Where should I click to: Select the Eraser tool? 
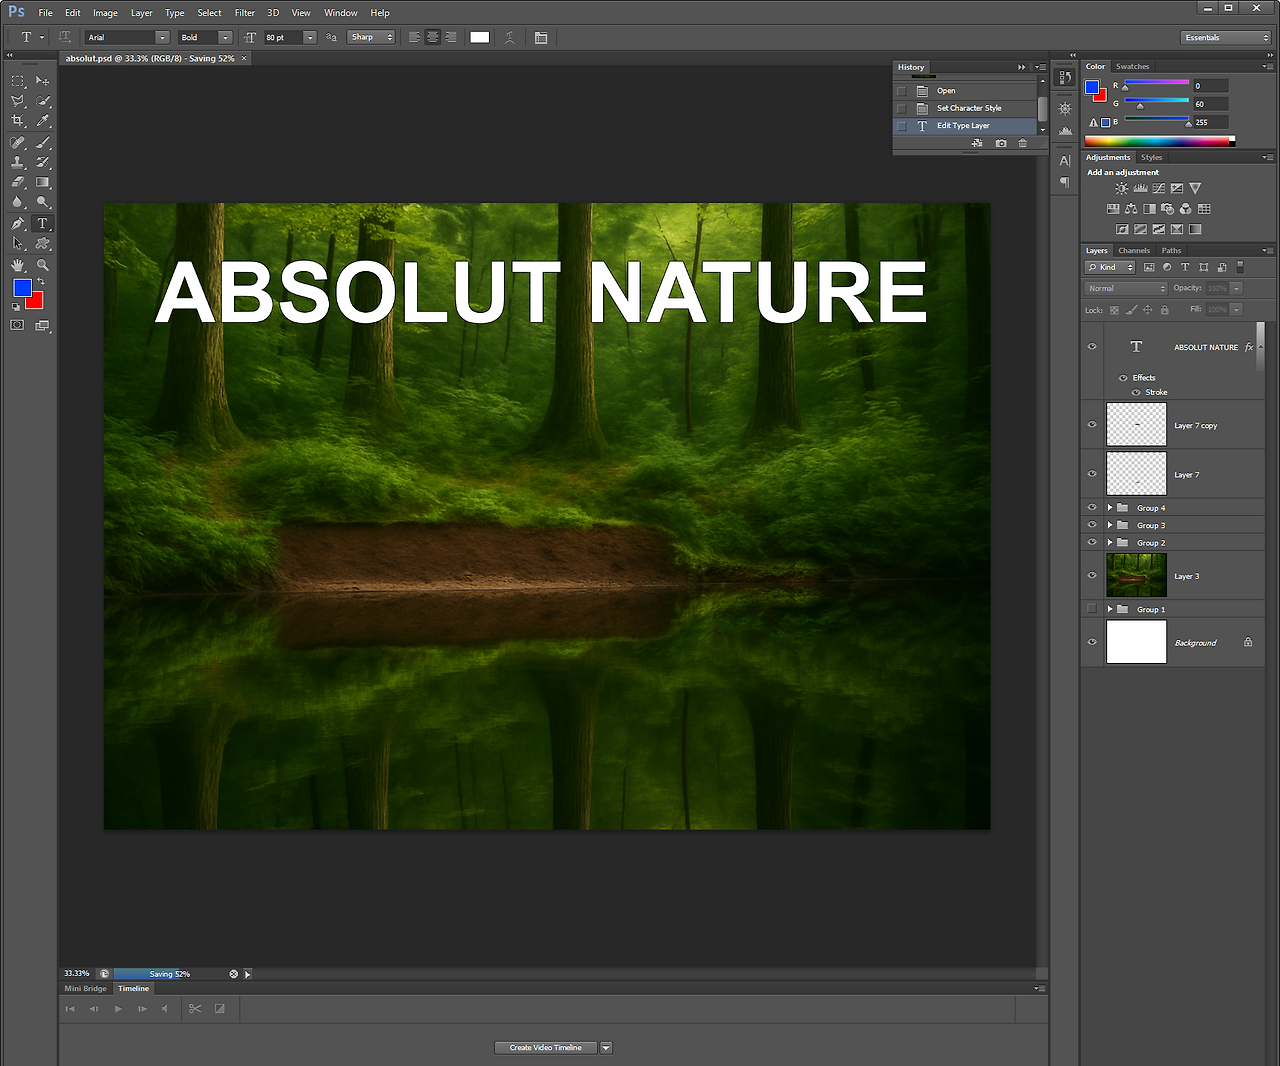click(x=18, y=183)
